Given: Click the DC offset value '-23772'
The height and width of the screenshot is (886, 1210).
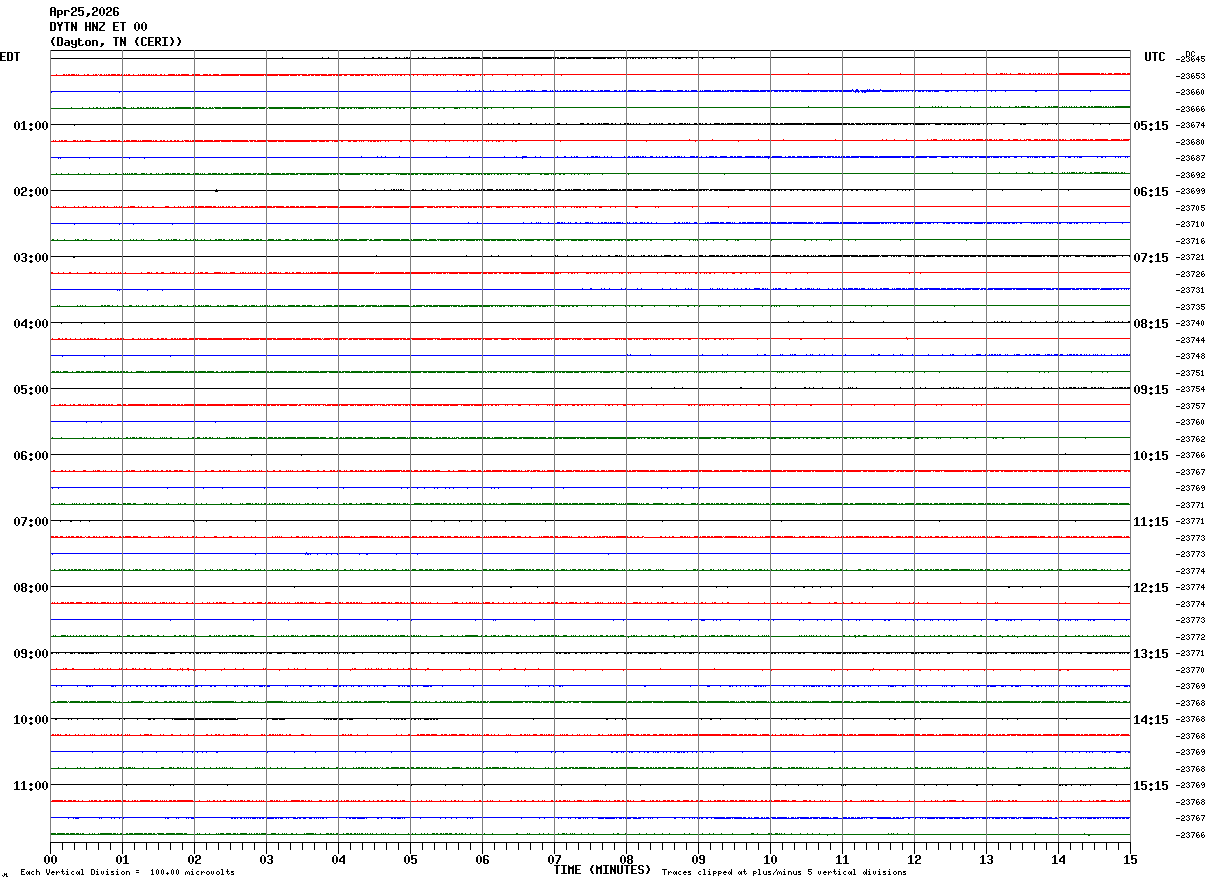Looking at the screenshot, I should click(1190, 637).
